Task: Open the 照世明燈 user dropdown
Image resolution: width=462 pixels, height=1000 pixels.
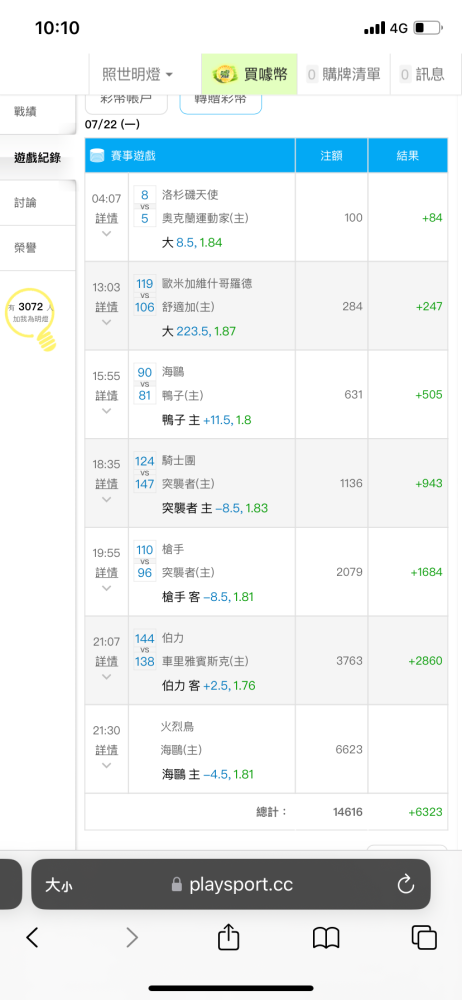Action: click(138, 74)
